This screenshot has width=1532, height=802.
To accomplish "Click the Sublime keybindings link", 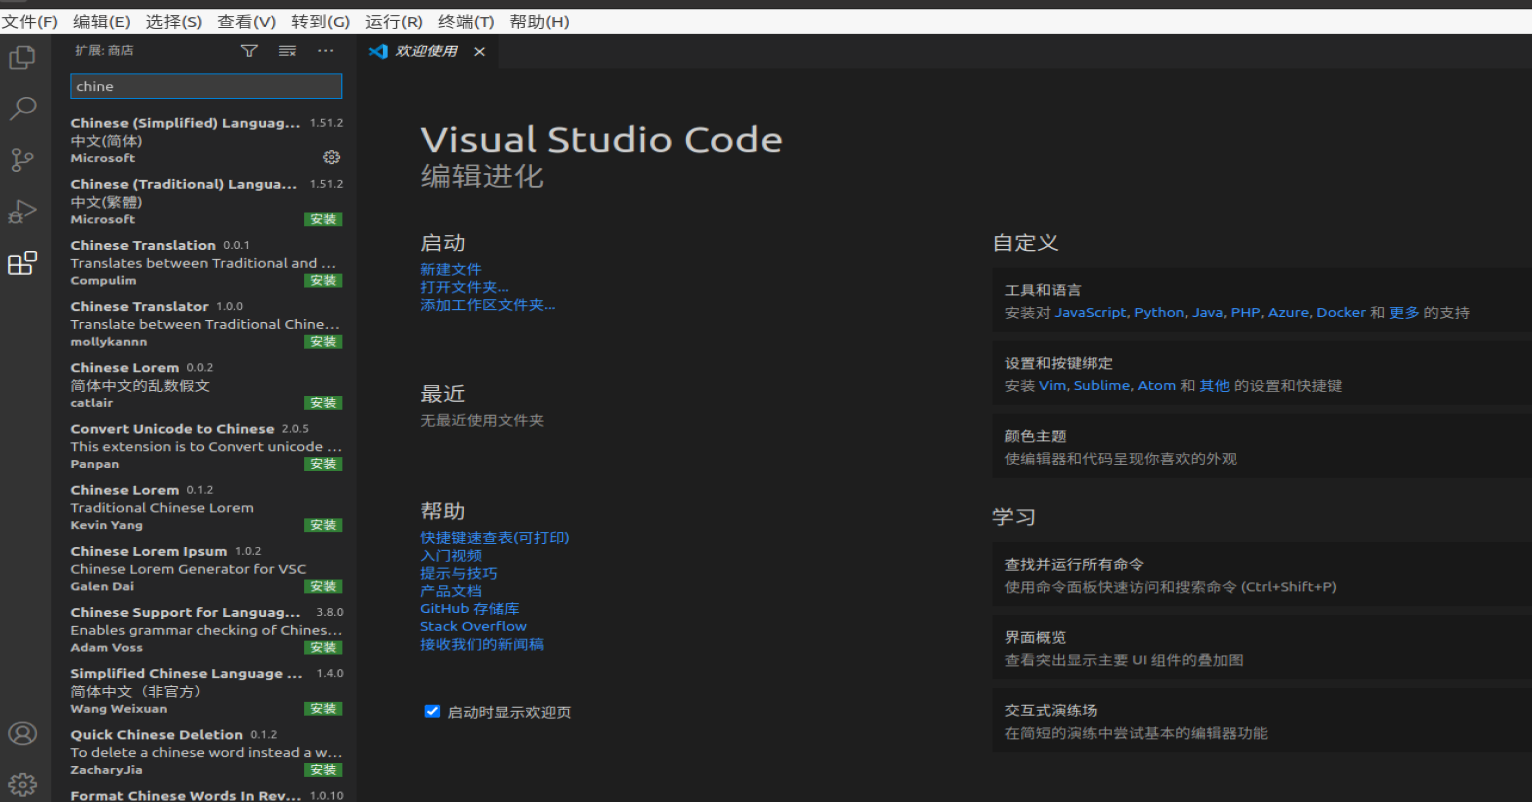I will click(x=1101, y=385).
